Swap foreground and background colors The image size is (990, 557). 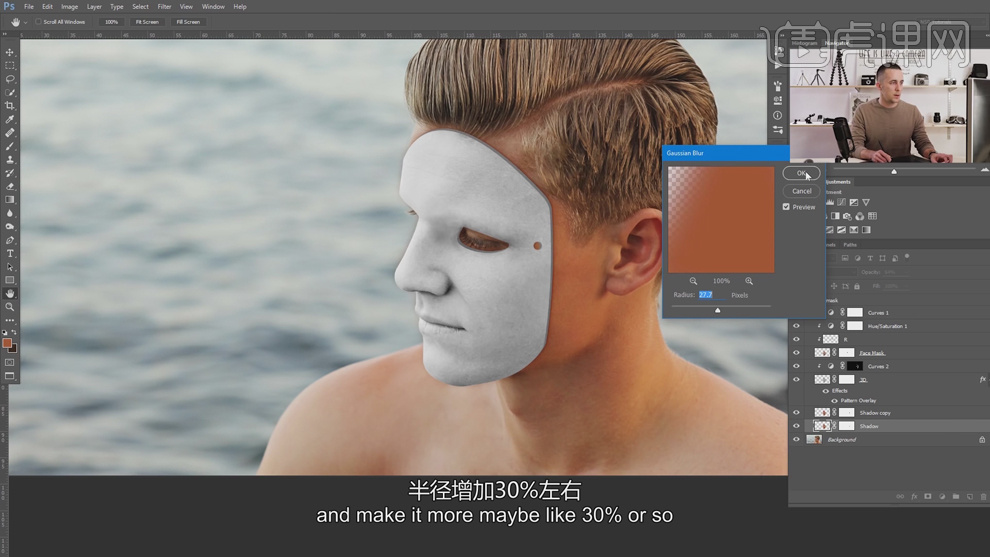click(x=14, y=333)
